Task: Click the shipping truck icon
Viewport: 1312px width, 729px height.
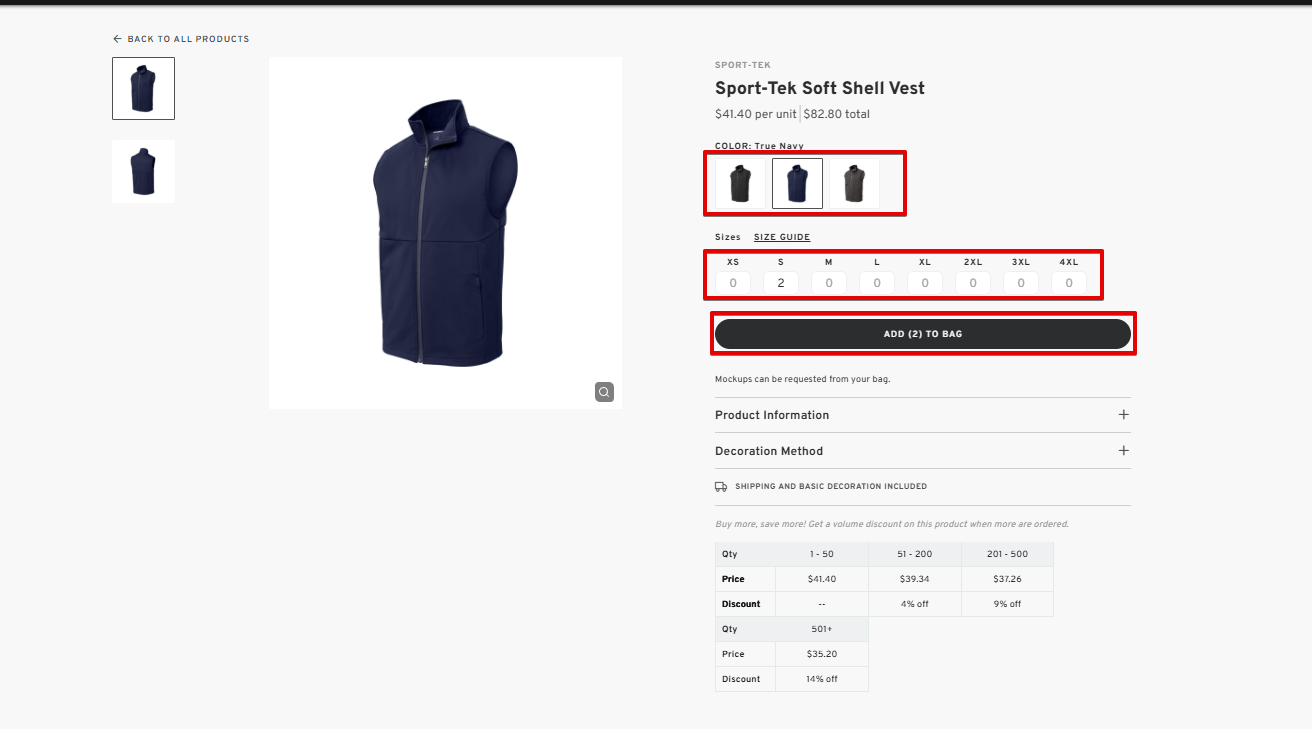Action: tap(721, 487)
